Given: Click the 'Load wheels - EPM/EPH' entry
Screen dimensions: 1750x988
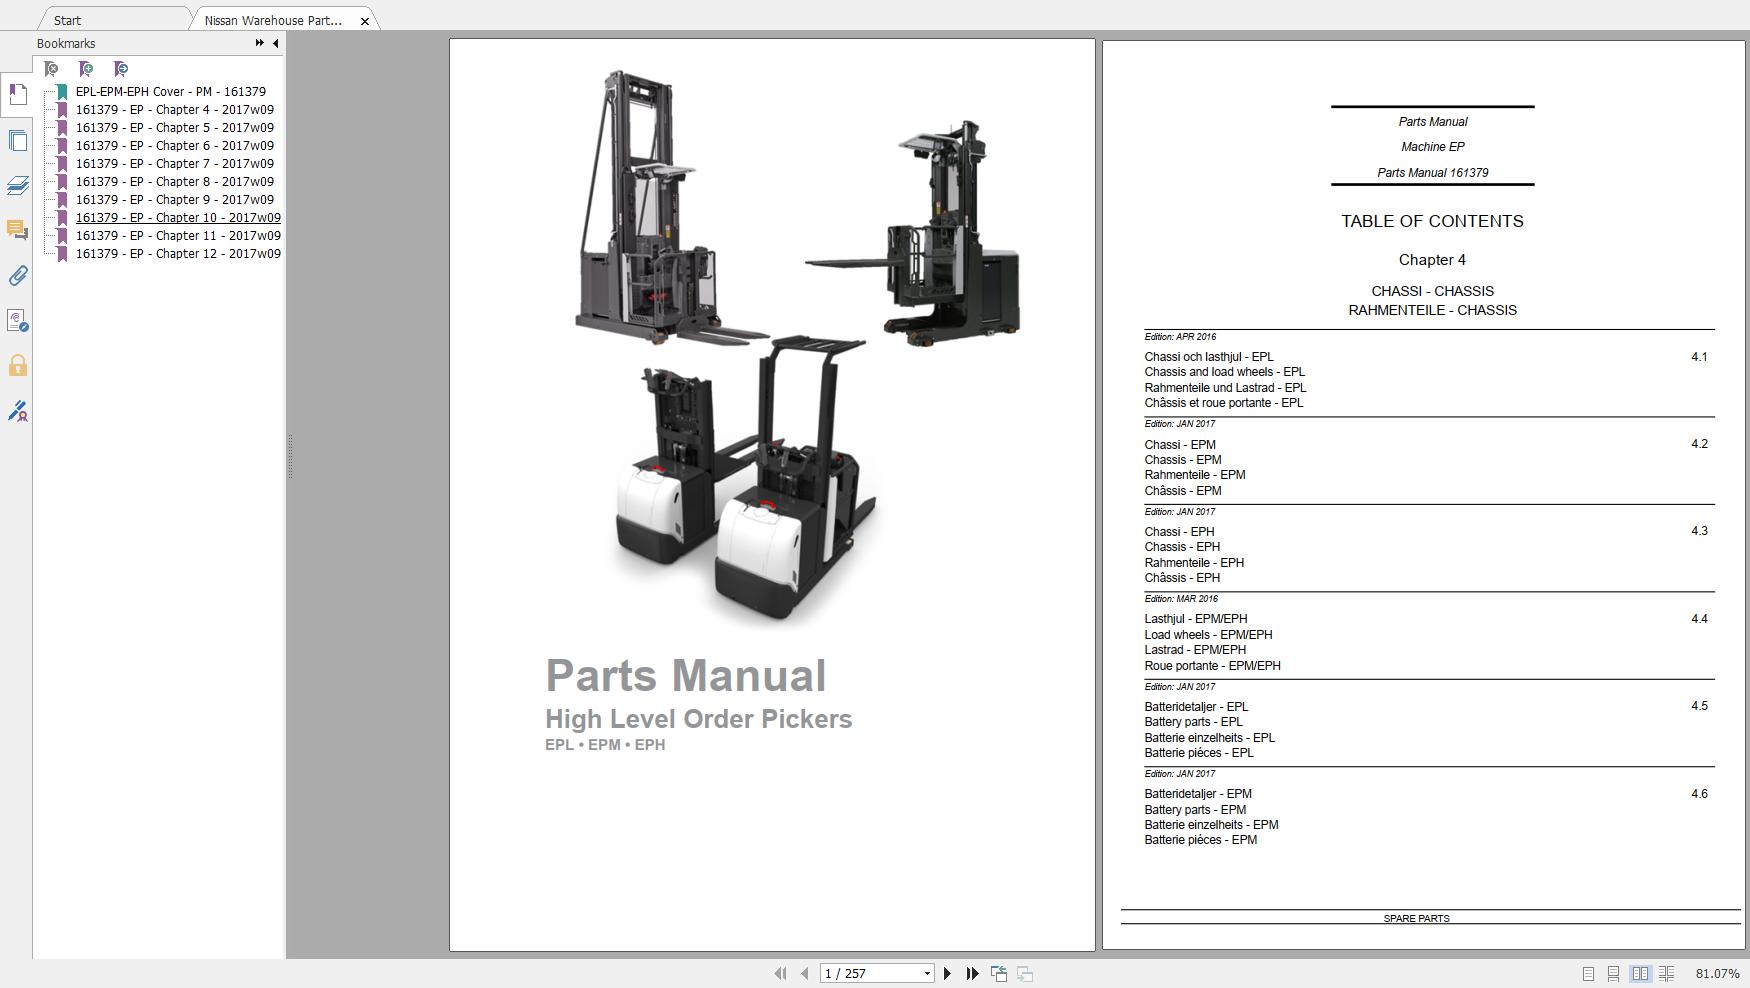Looking at the screenshot, I should click(1208, 635).
